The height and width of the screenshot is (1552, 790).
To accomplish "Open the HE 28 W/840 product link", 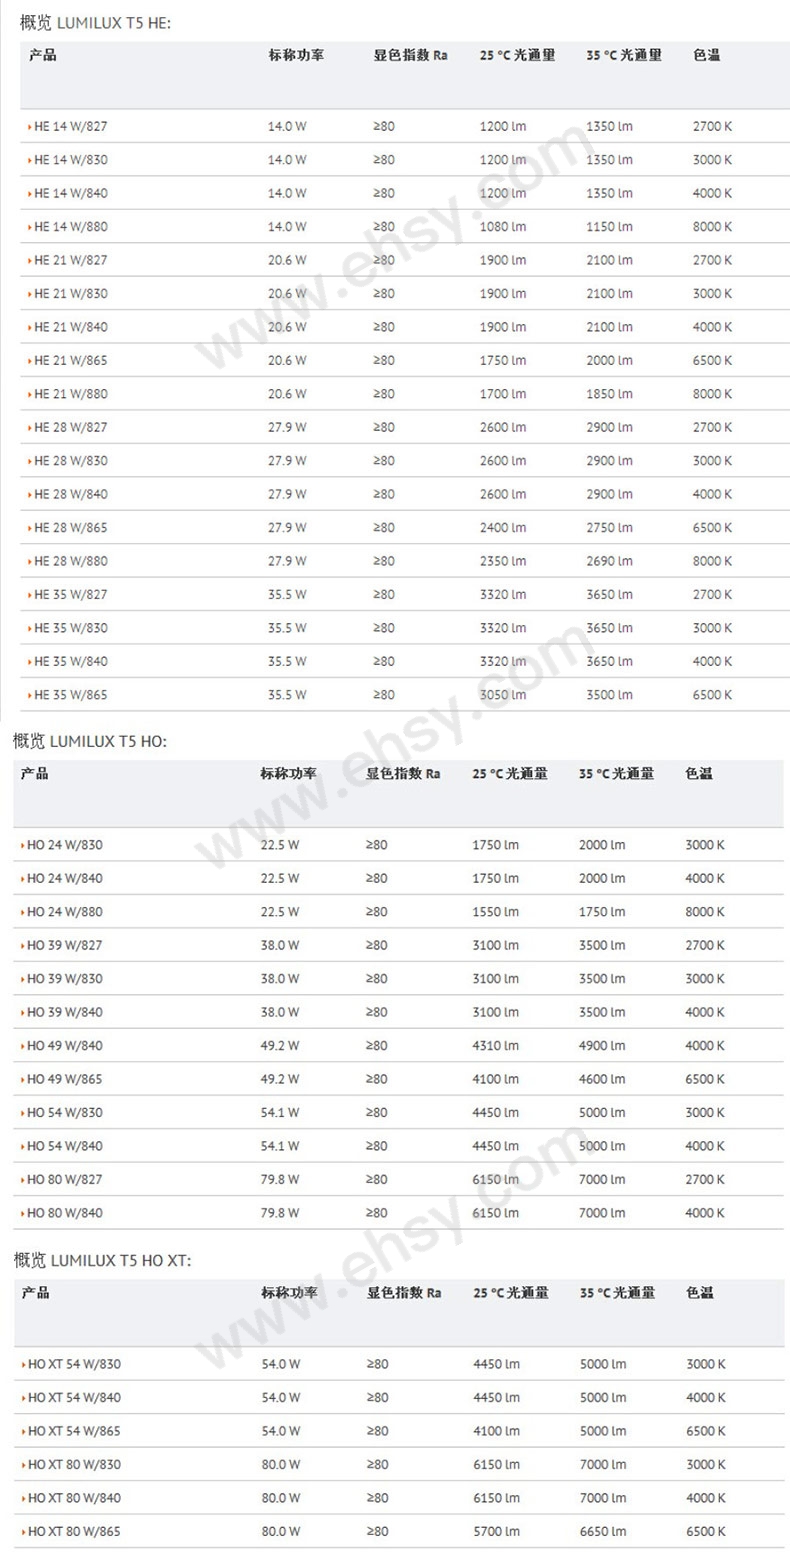I will 71,495.
